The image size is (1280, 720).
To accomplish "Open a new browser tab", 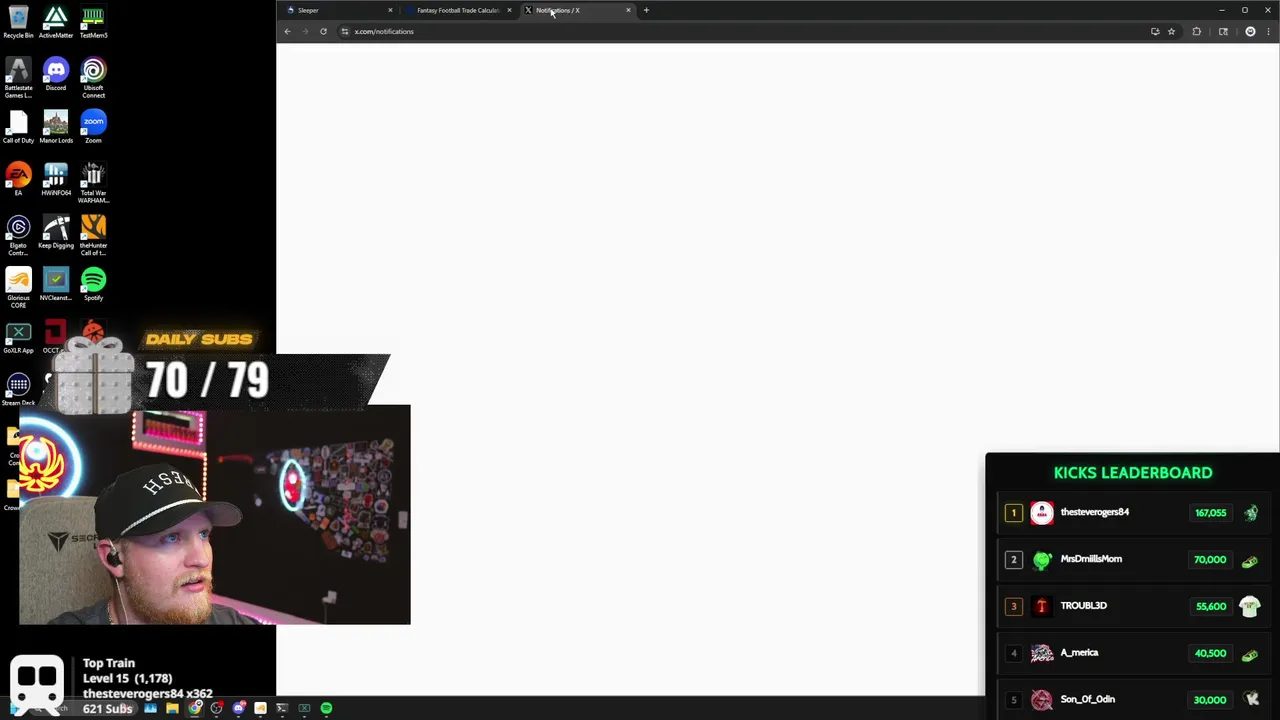I will point(646,10).
